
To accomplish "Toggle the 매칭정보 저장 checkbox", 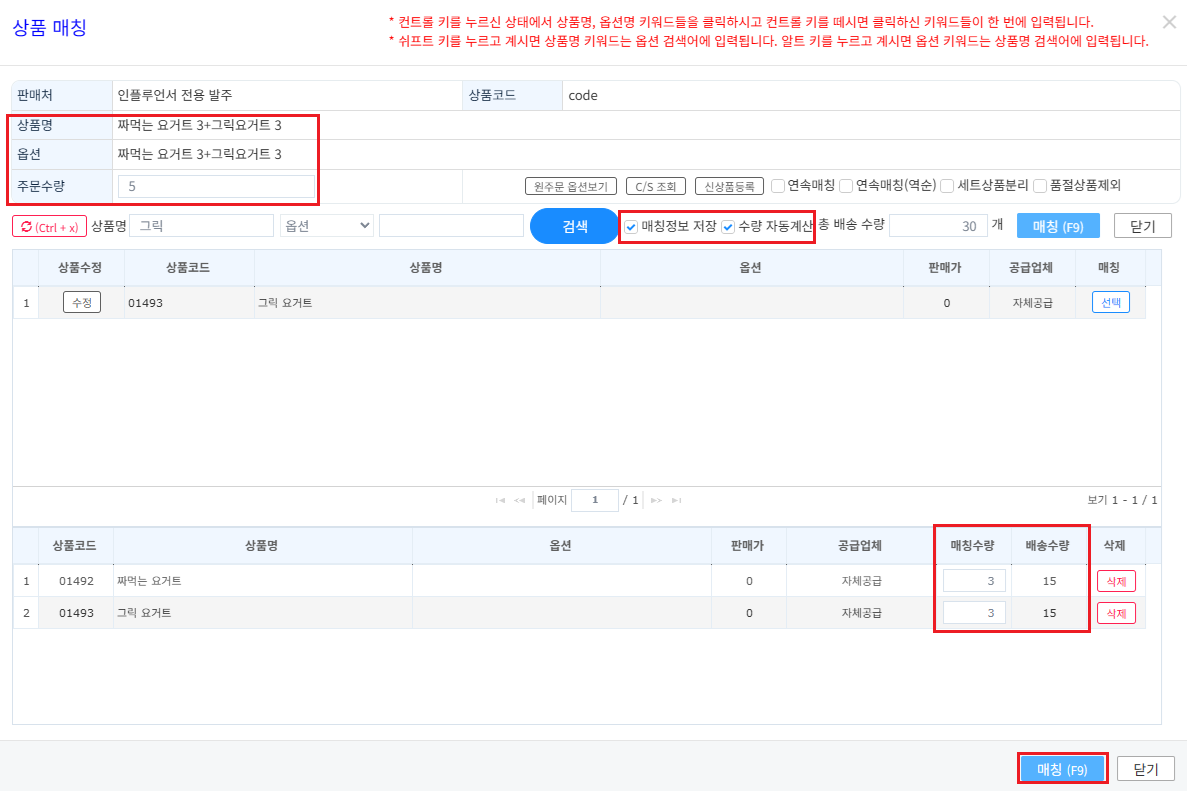I will pos(631,226).
